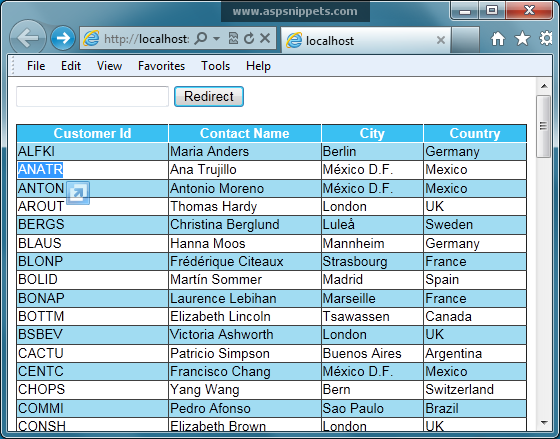Open the Tools menu

point(215,66)
